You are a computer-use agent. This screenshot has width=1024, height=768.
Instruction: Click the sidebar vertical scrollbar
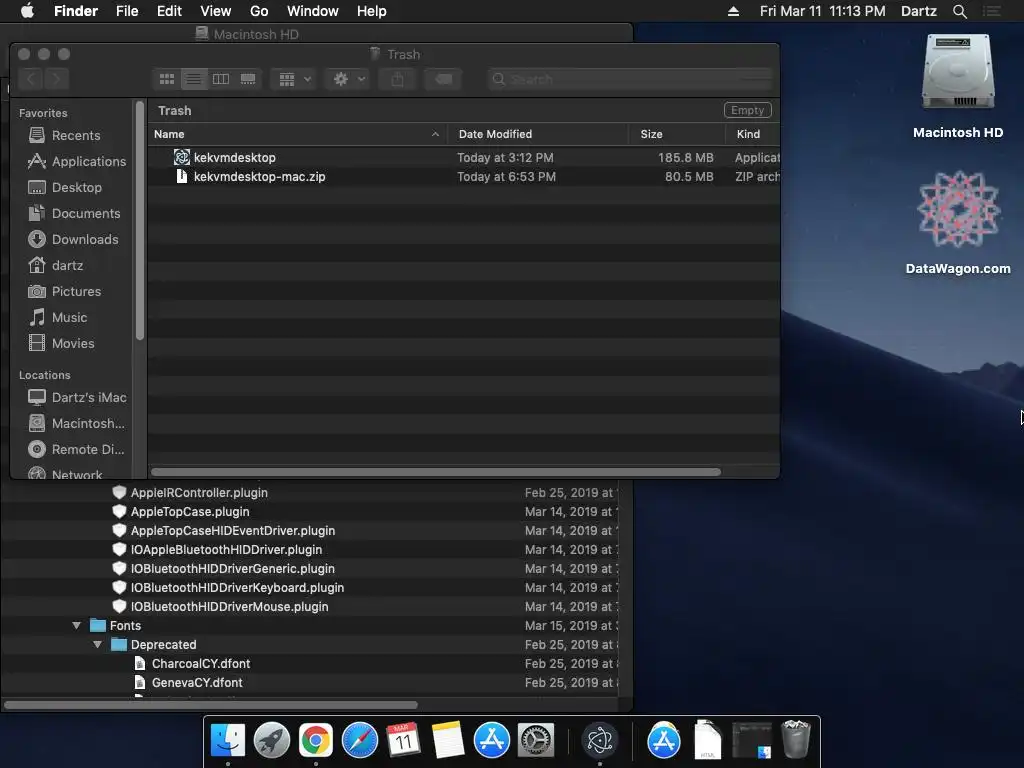[140, 220]
